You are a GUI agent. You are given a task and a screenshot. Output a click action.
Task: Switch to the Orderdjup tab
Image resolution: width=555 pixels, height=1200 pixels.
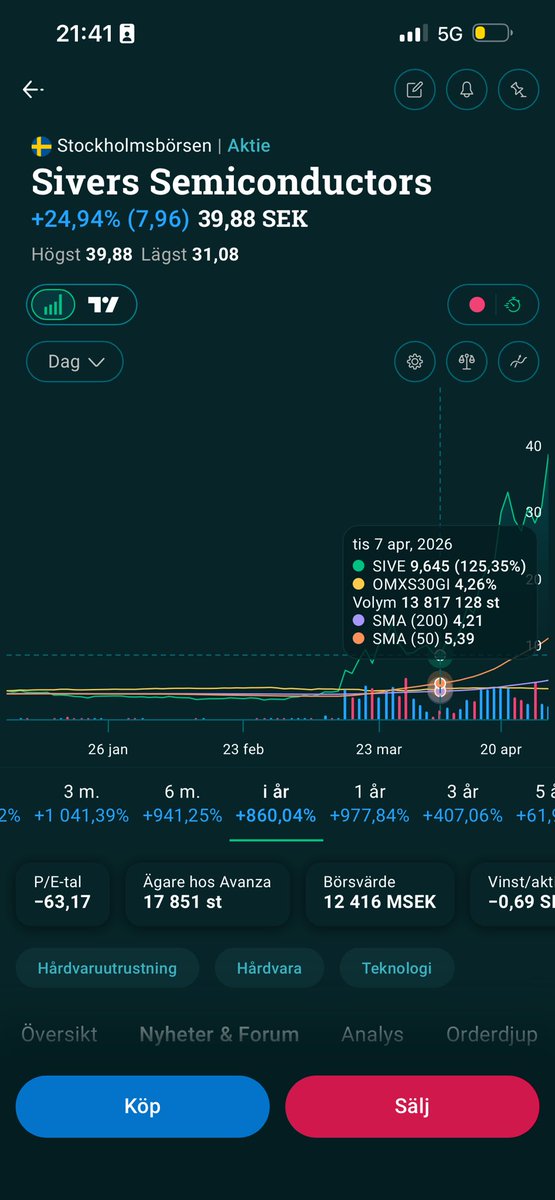pos(493,1034)
